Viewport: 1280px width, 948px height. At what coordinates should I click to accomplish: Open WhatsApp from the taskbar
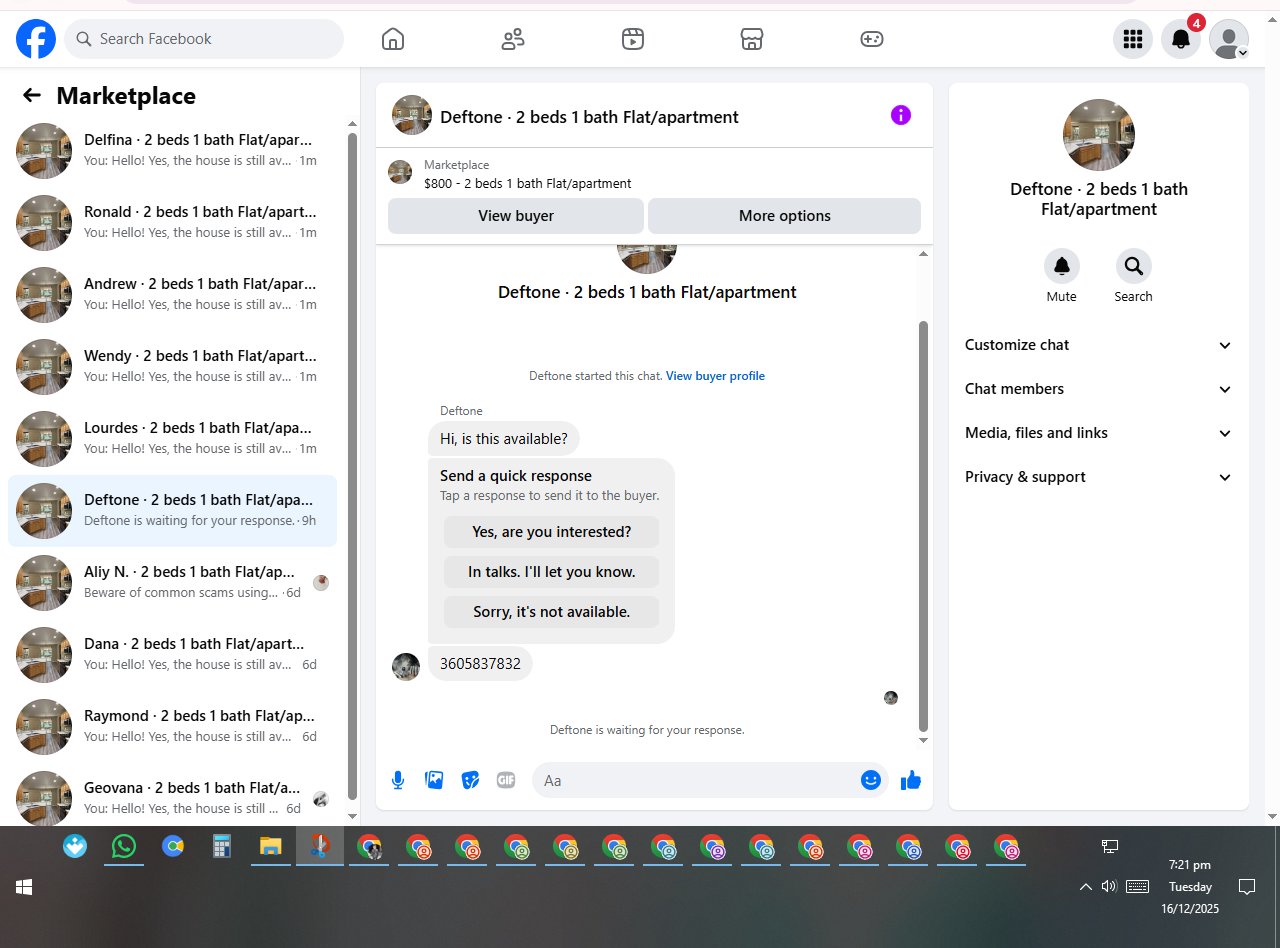tap(124, 846)
